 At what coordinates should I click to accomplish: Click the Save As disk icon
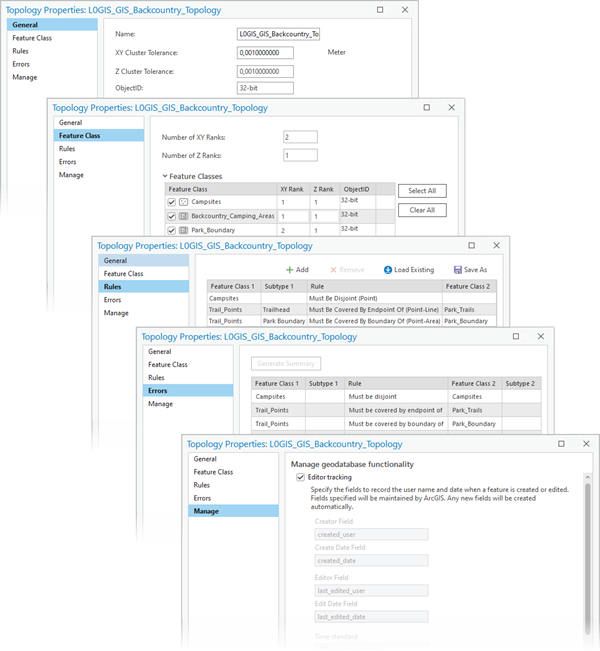(457, 270)
